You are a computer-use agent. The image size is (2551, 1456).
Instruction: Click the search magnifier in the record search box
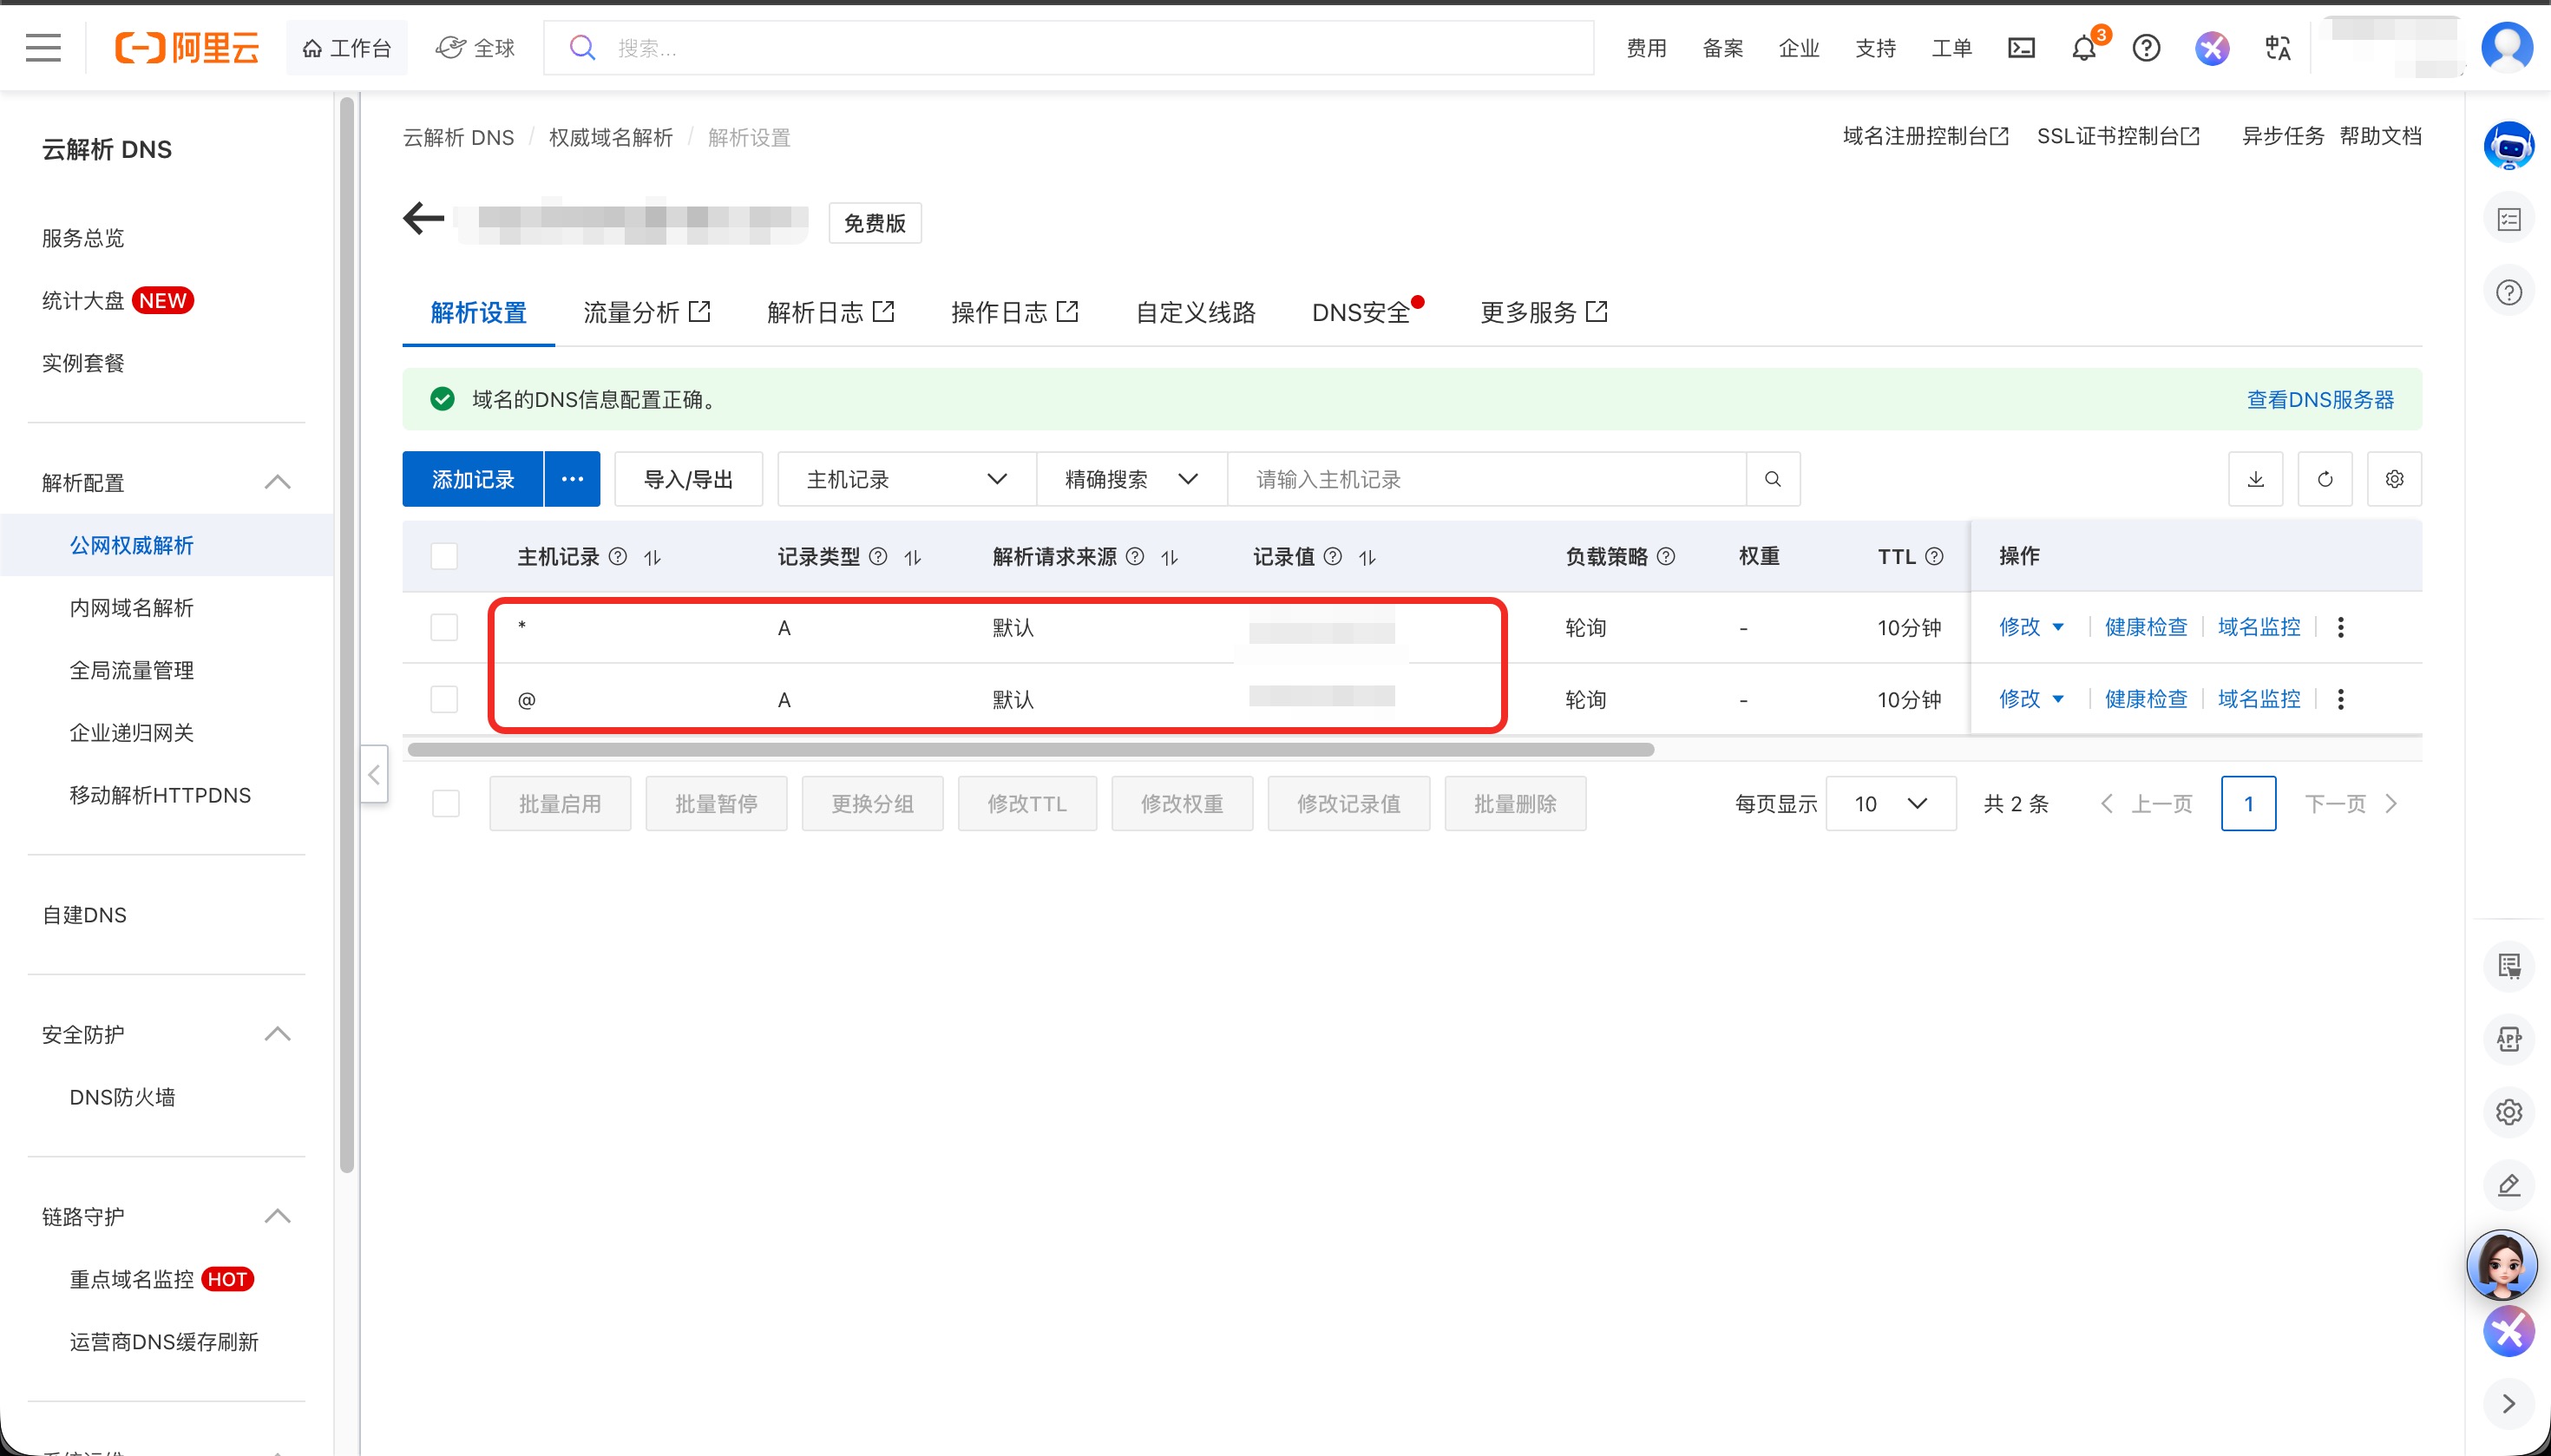(x=1773, y=479)
